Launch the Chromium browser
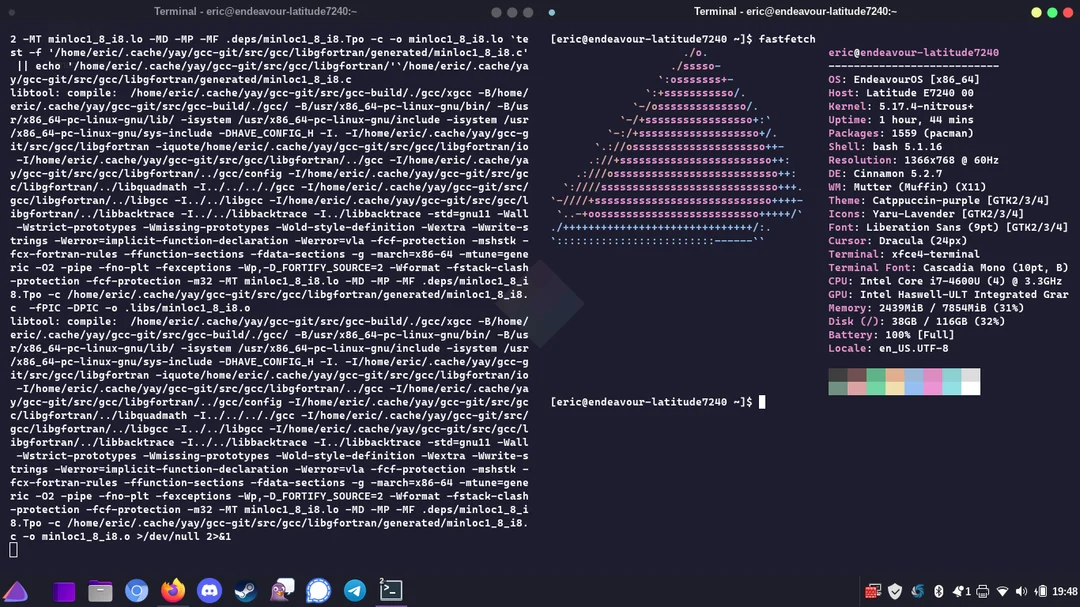Image resolution: width=1080 pixels, height=607 pixels. [137, 591]
